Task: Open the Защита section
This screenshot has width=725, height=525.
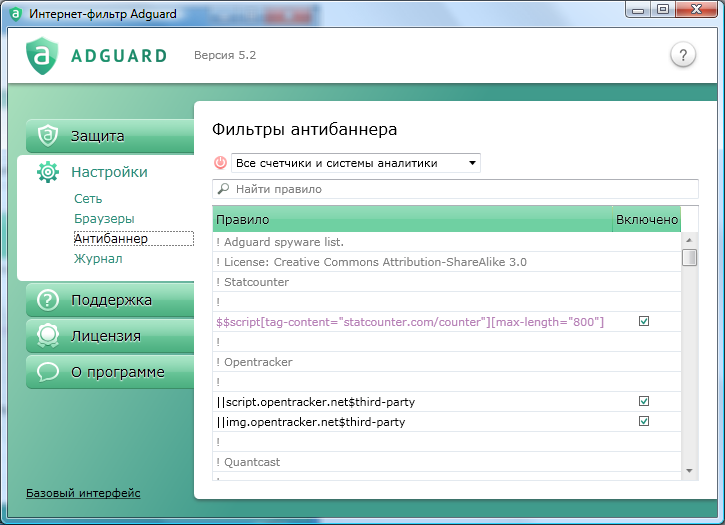Action: (110, 136)
